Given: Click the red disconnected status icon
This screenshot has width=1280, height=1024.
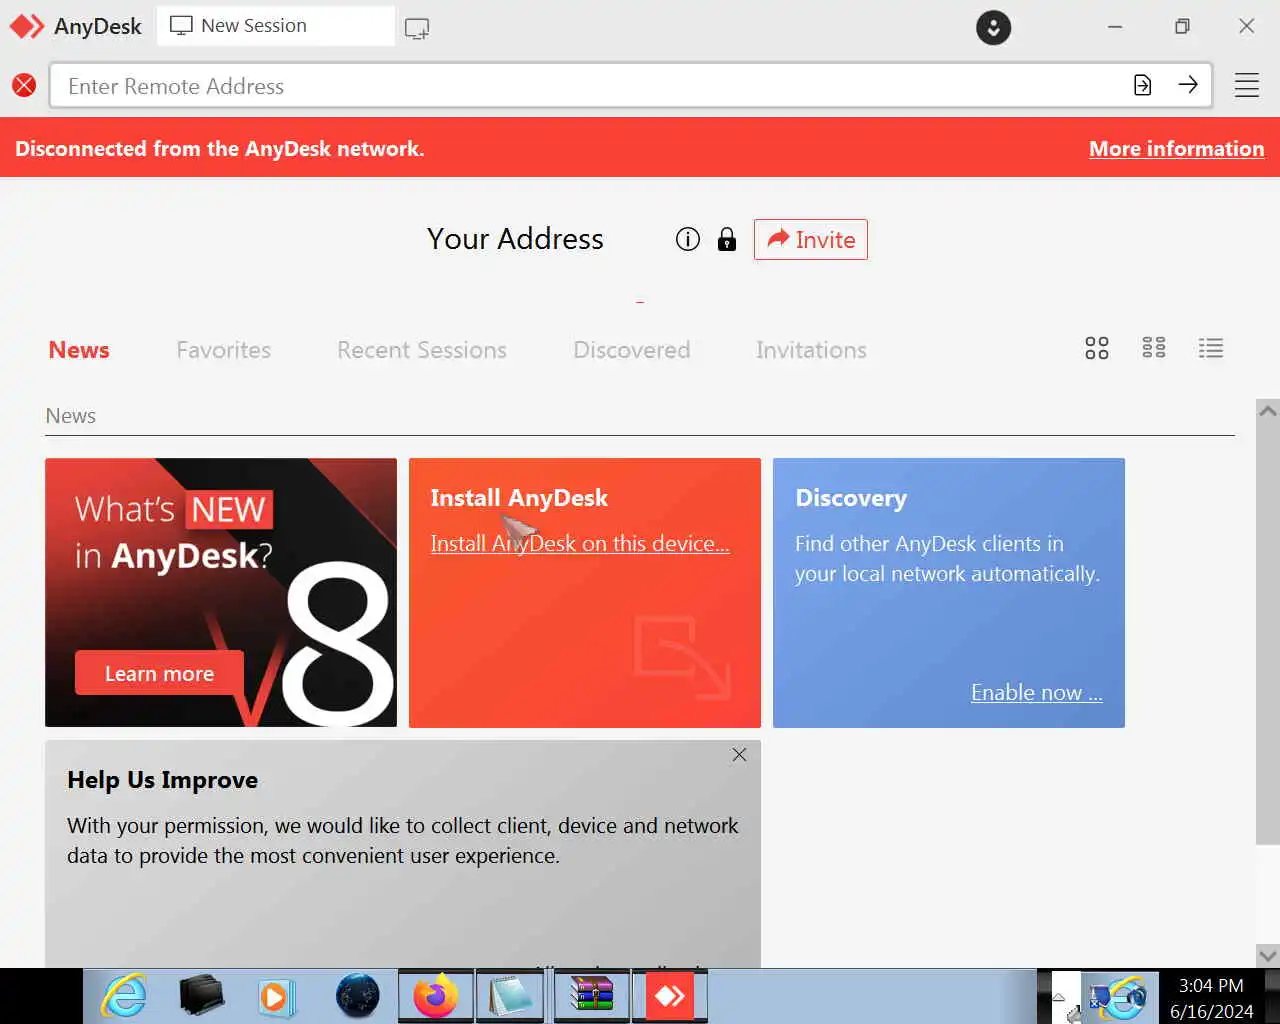Looking at the screenshot, I should point(24,85).
